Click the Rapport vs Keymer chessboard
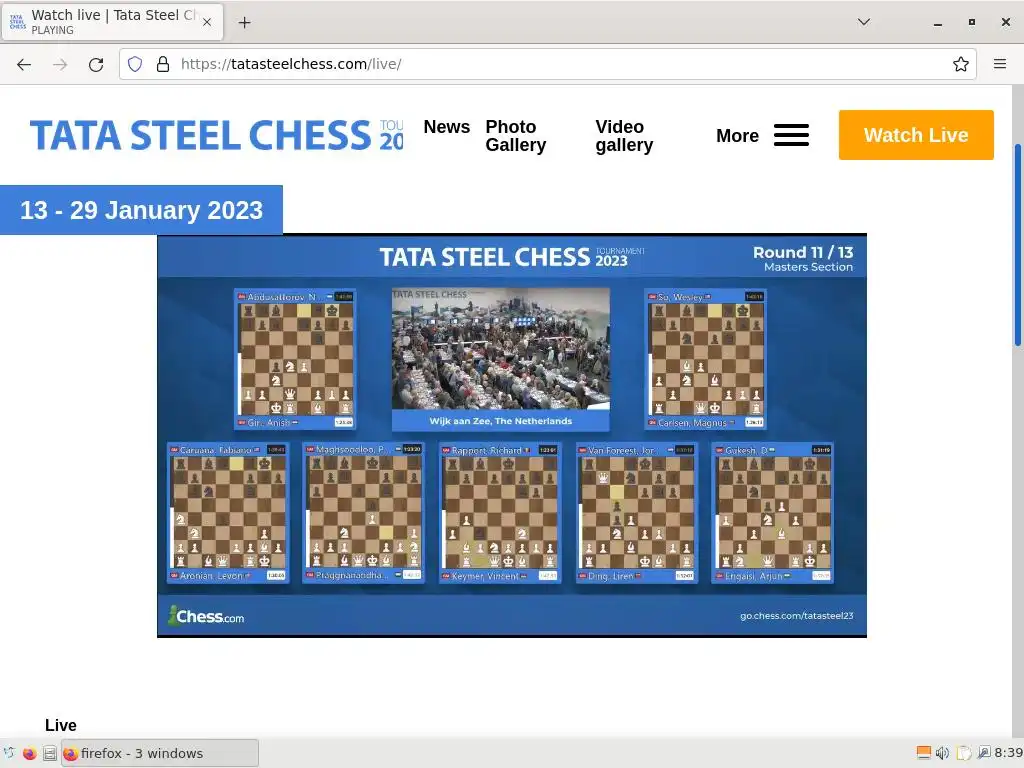Viewport: 1024px width, 768px height. (x=501, y=511)
